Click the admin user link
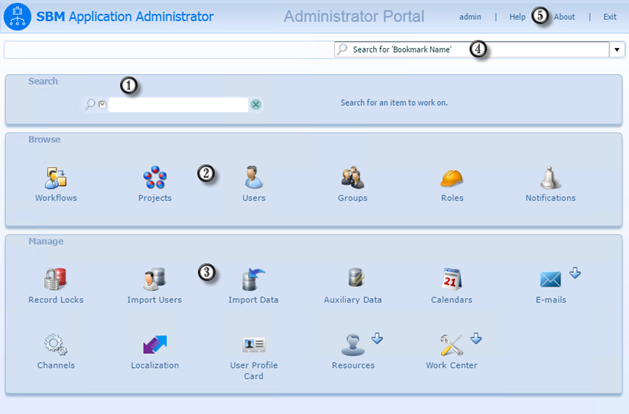 (470, 17)
